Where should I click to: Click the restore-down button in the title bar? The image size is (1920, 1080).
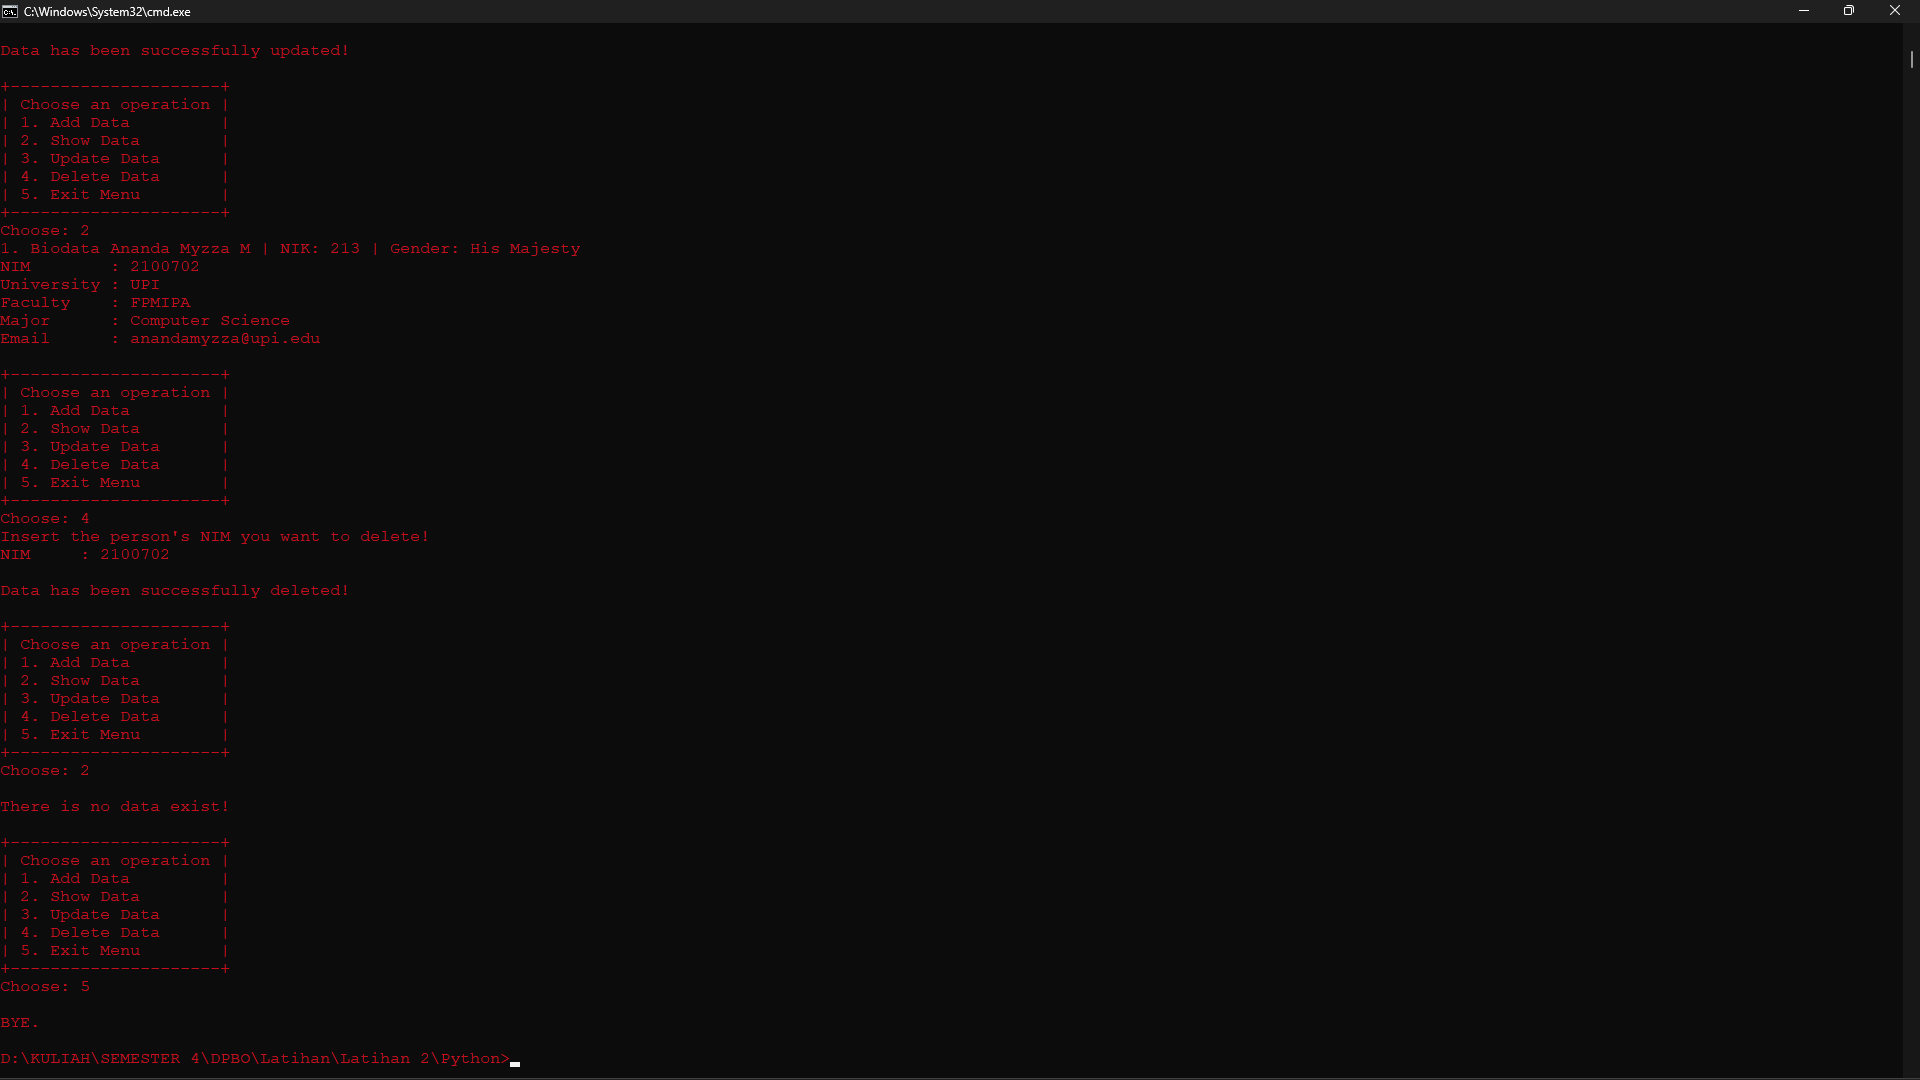pyautogui.click(x=1849, y=11)
